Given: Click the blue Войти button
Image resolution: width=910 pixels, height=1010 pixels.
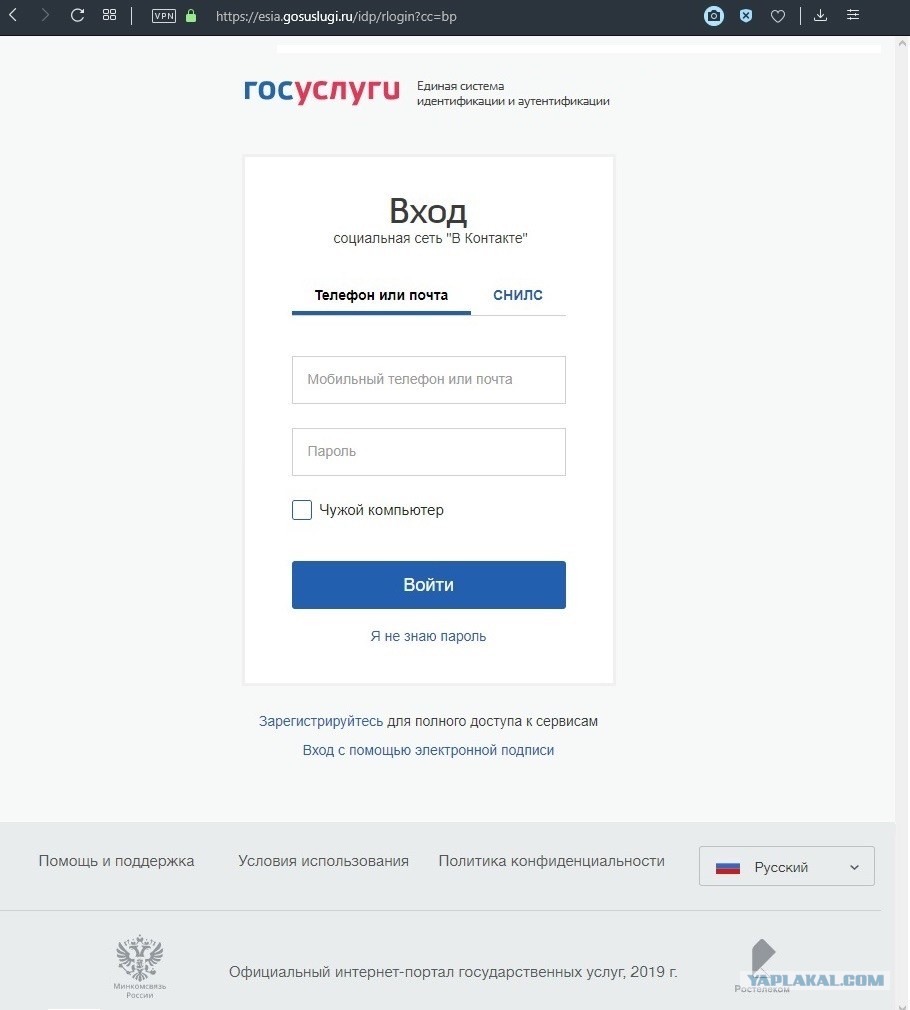Looking at the screenshot, I should [x=428, y=585].
